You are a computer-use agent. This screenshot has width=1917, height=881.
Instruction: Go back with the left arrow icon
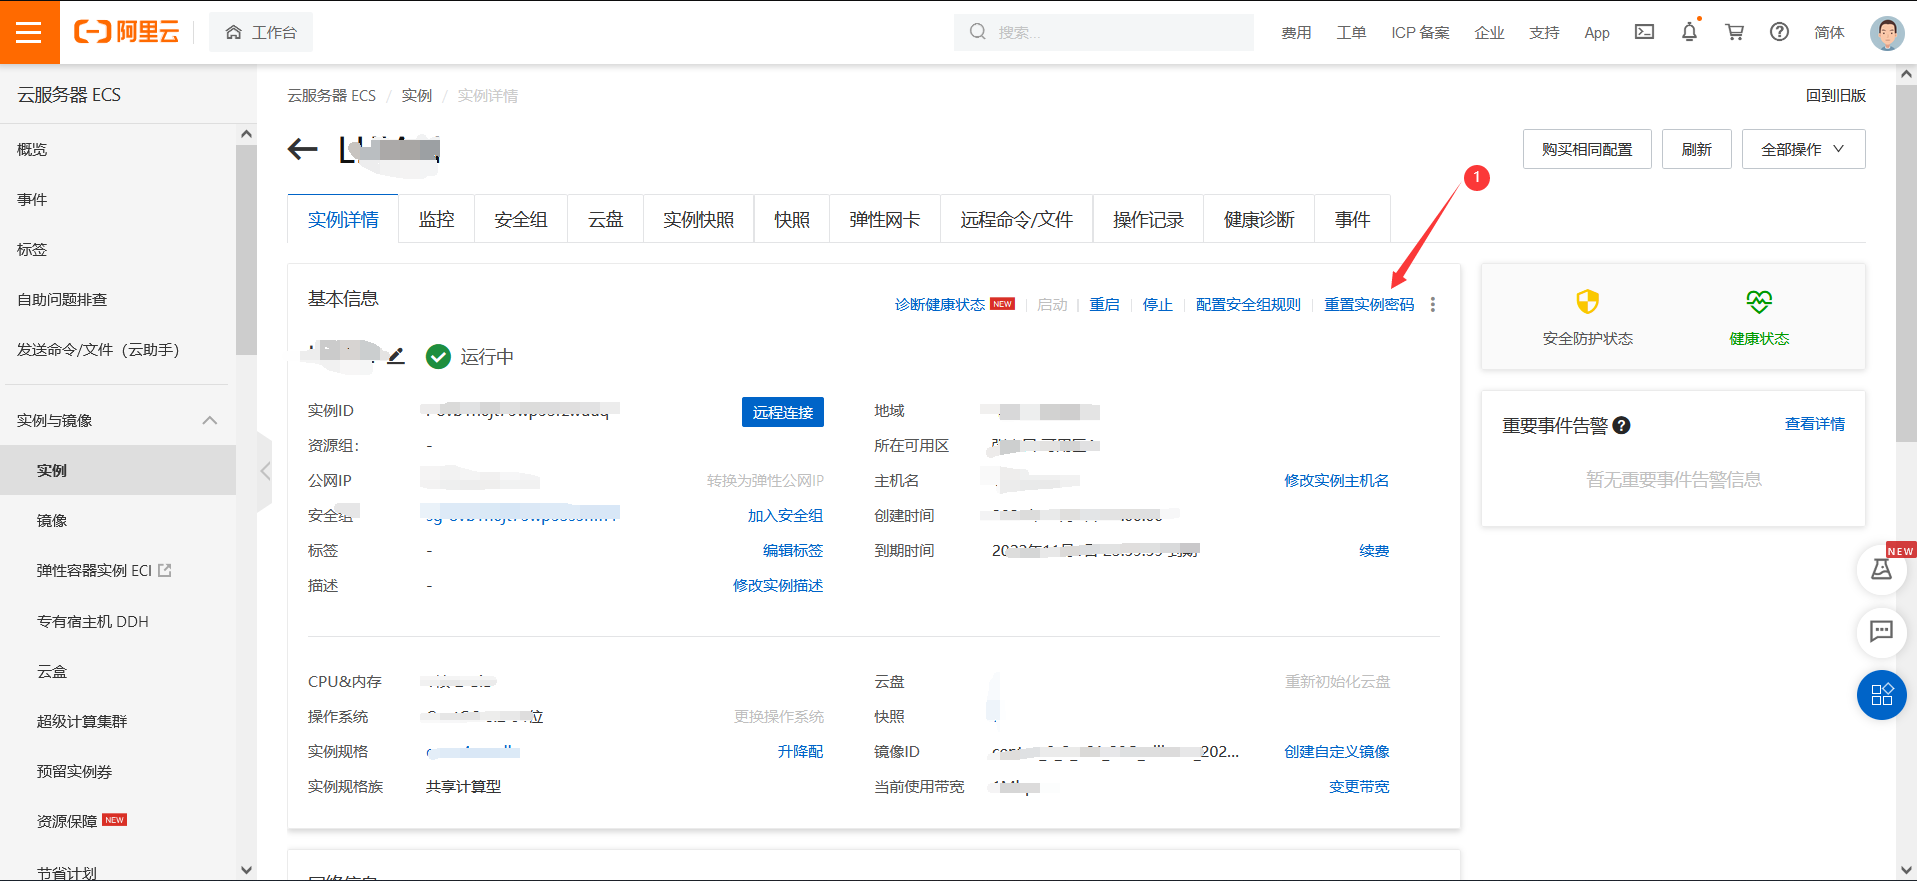click(302, 149)
